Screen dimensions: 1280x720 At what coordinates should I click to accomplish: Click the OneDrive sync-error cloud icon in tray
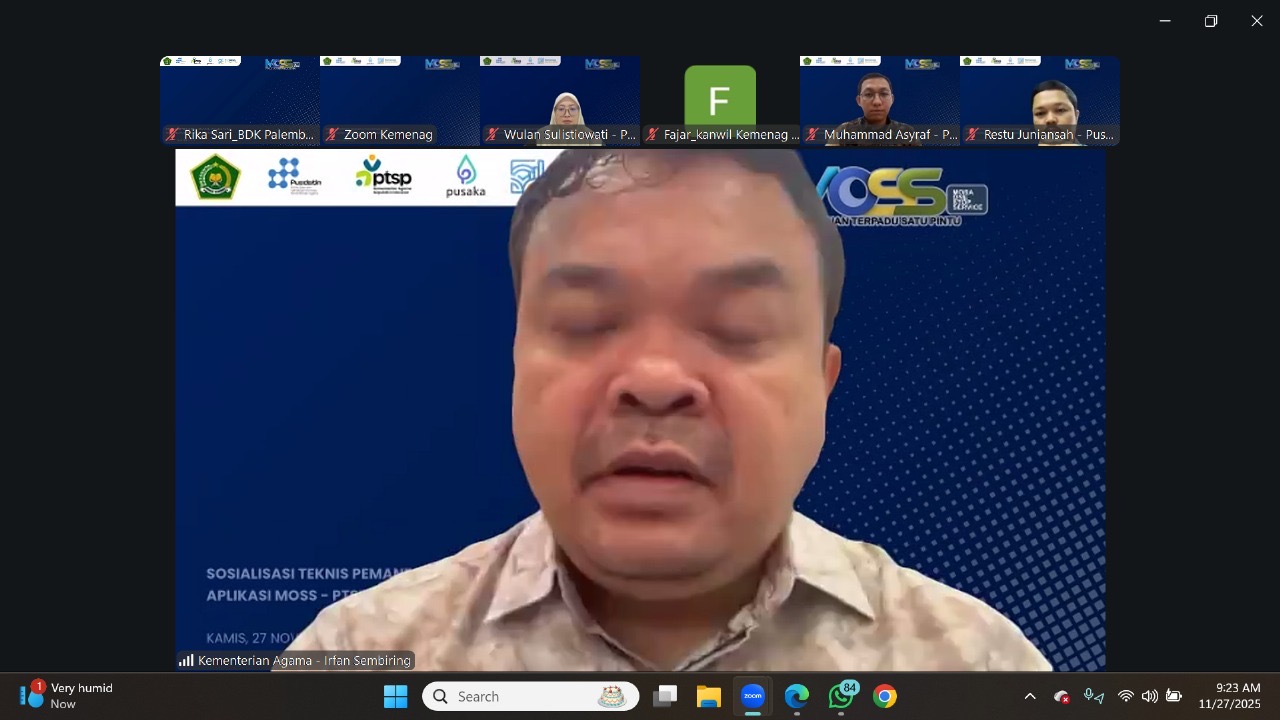tap(1061, 696)
